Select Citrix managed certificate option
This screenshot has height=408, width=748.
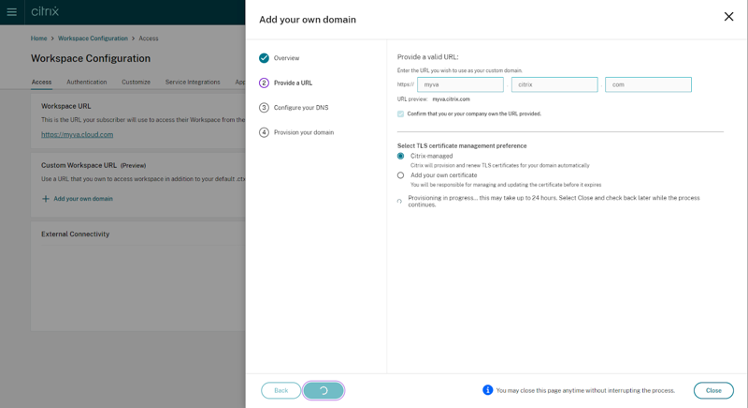coord(401,156)
